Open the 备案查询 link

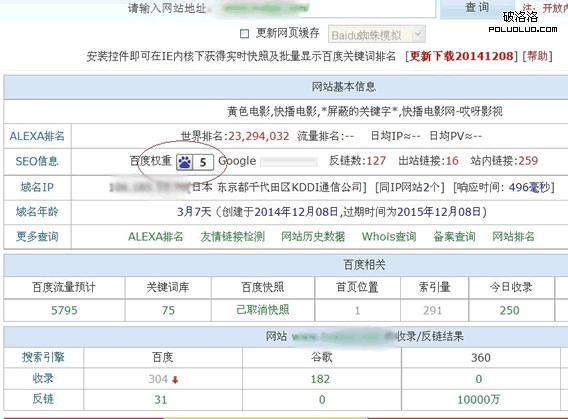click(x=454, y=236)
